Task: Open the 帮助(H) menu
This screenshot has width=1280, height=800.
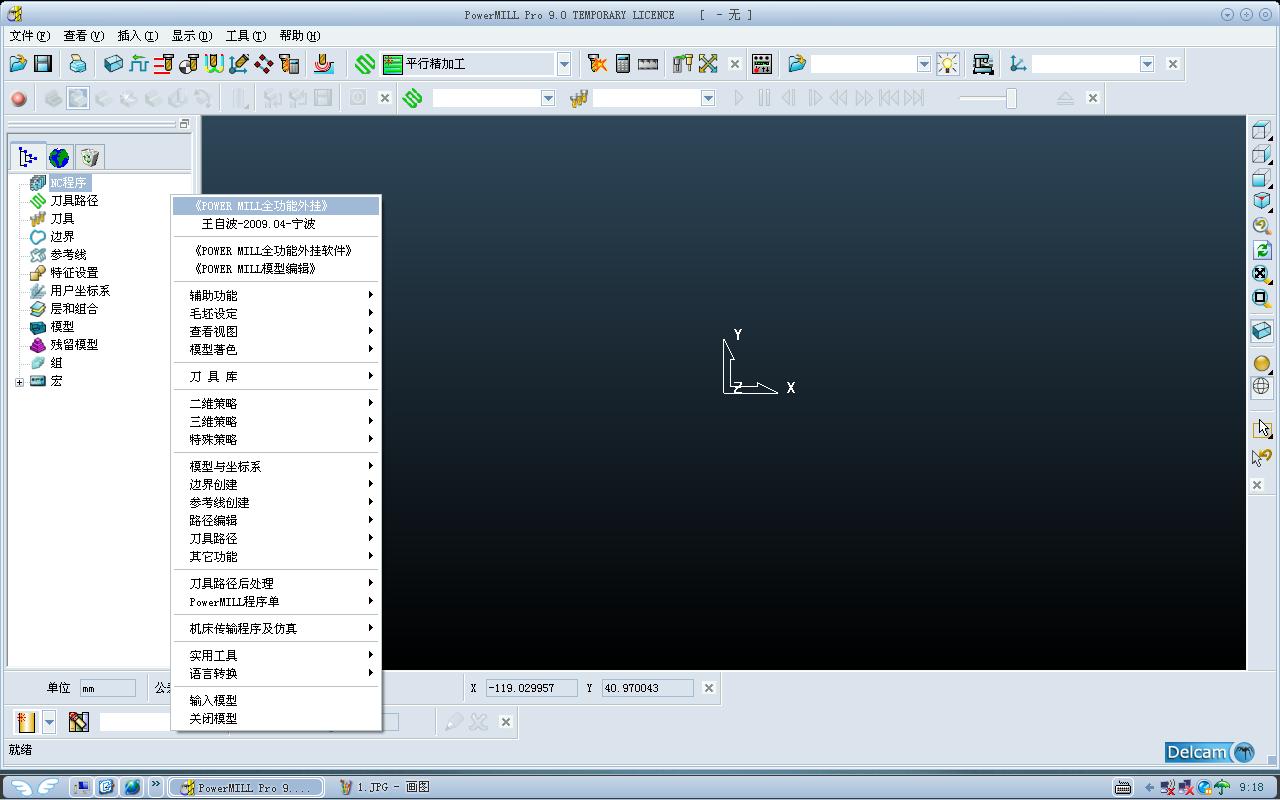Action: 299,36
